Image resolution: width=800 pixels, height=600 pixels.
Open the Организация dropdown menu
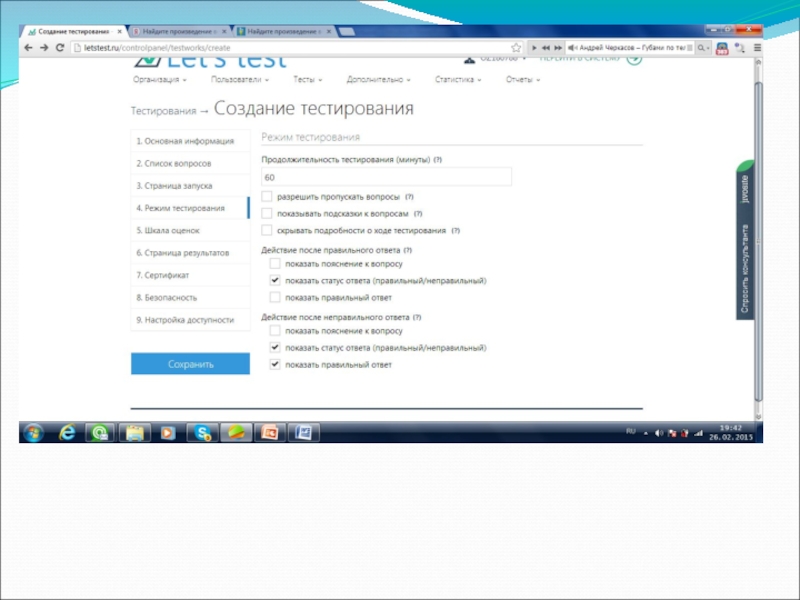(160, 80)
